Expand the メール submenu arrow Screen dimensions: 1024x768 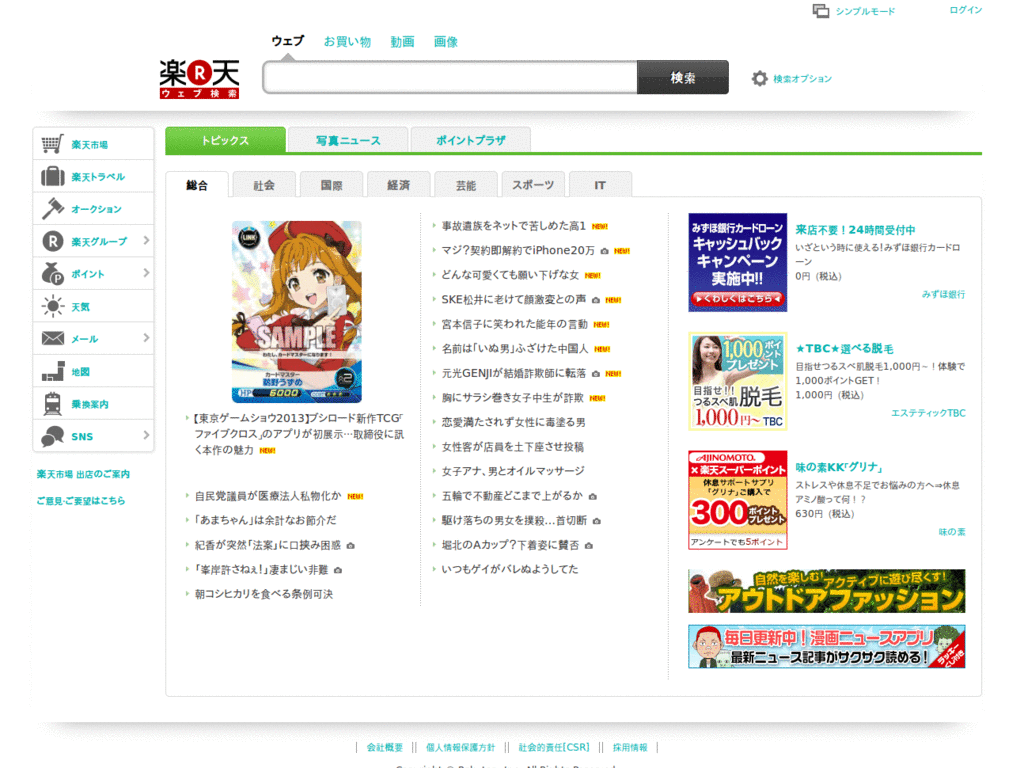click(x=146, y=338)
